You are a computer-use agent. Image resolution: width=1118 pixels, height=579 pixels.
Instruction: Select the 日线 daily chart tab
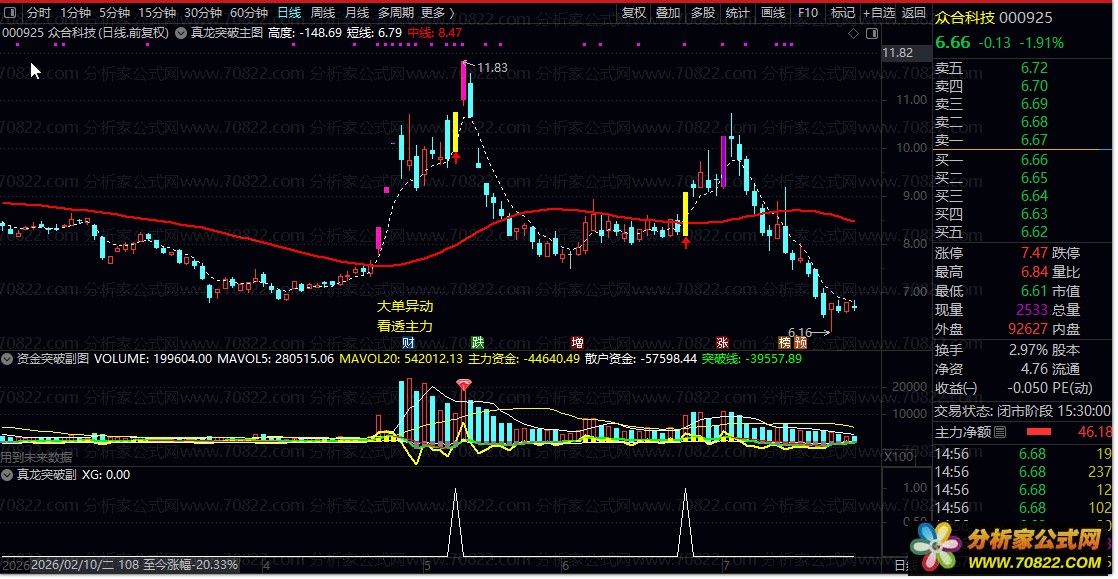pos(289,12)
